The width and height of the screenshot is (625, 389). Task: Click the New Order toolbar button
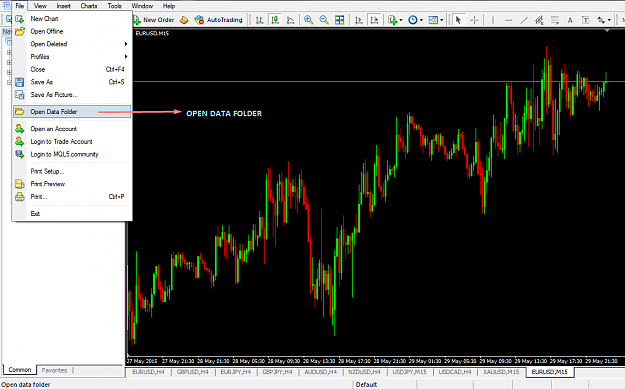pyautogui.click(x=153, y=20)
